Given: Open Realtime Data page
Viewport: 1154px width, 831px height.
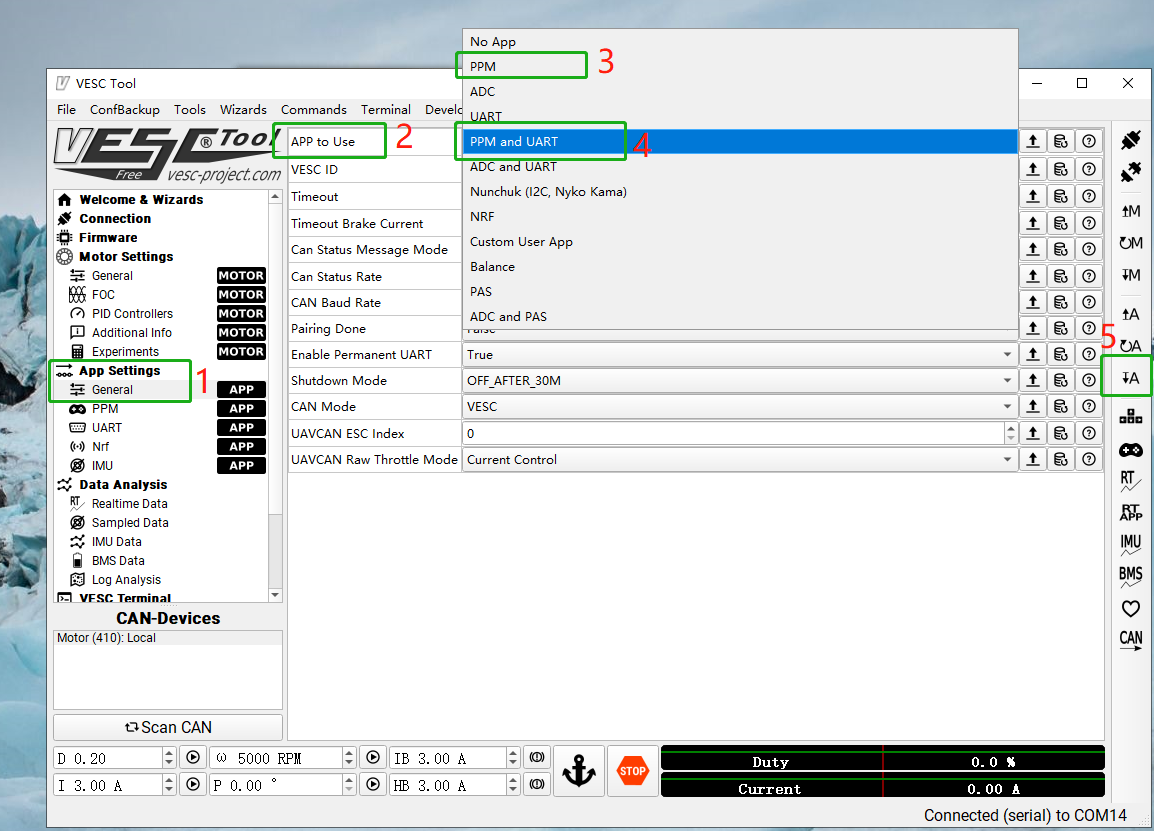Looking at the screenshot, I should (x=130, y=503).
